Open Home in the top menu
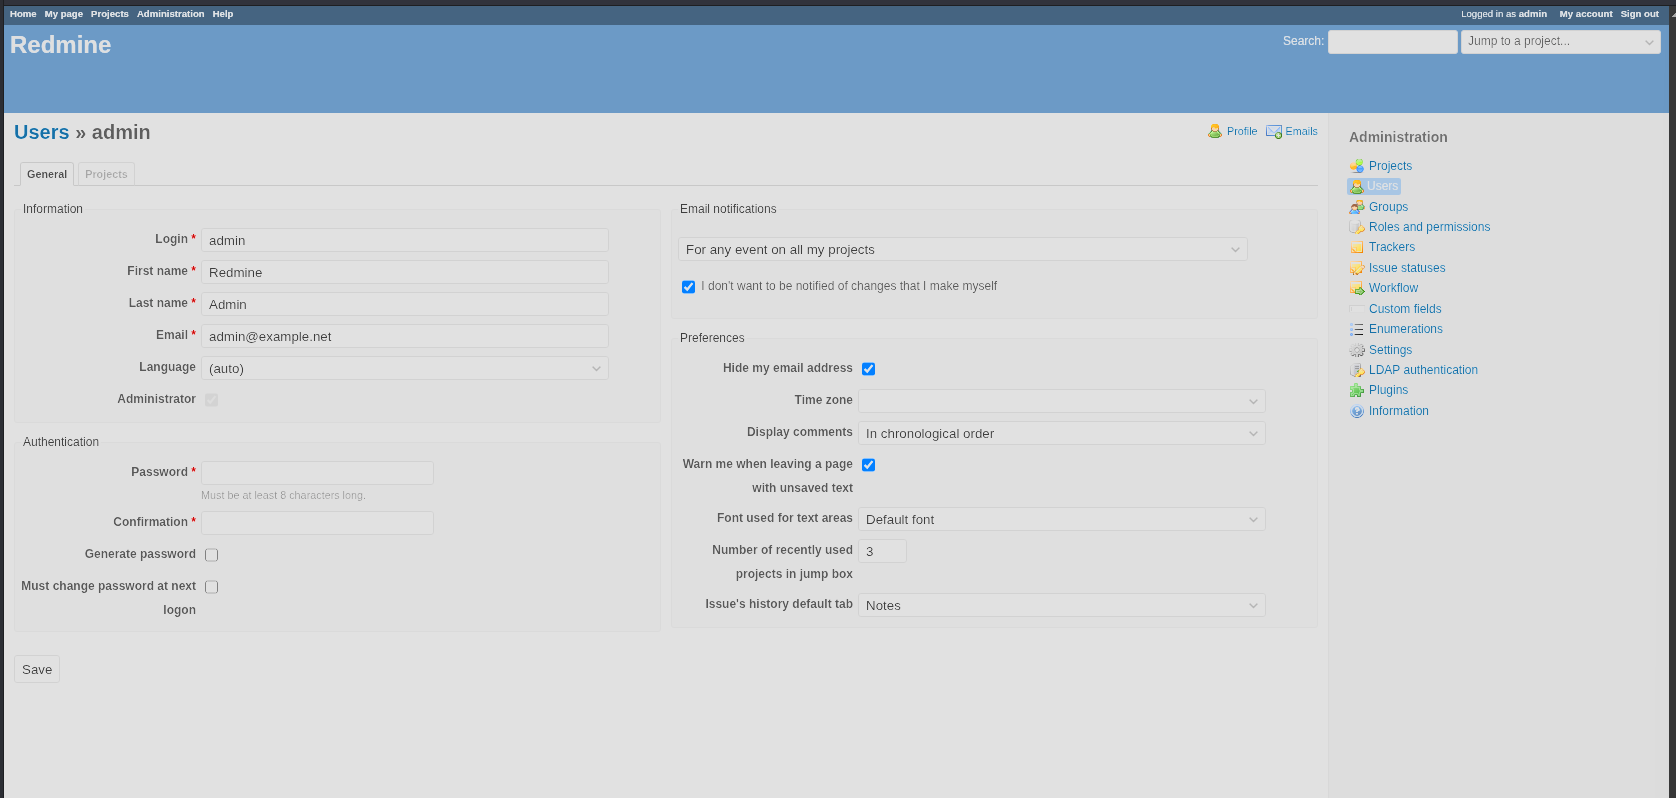 point(23,14)
